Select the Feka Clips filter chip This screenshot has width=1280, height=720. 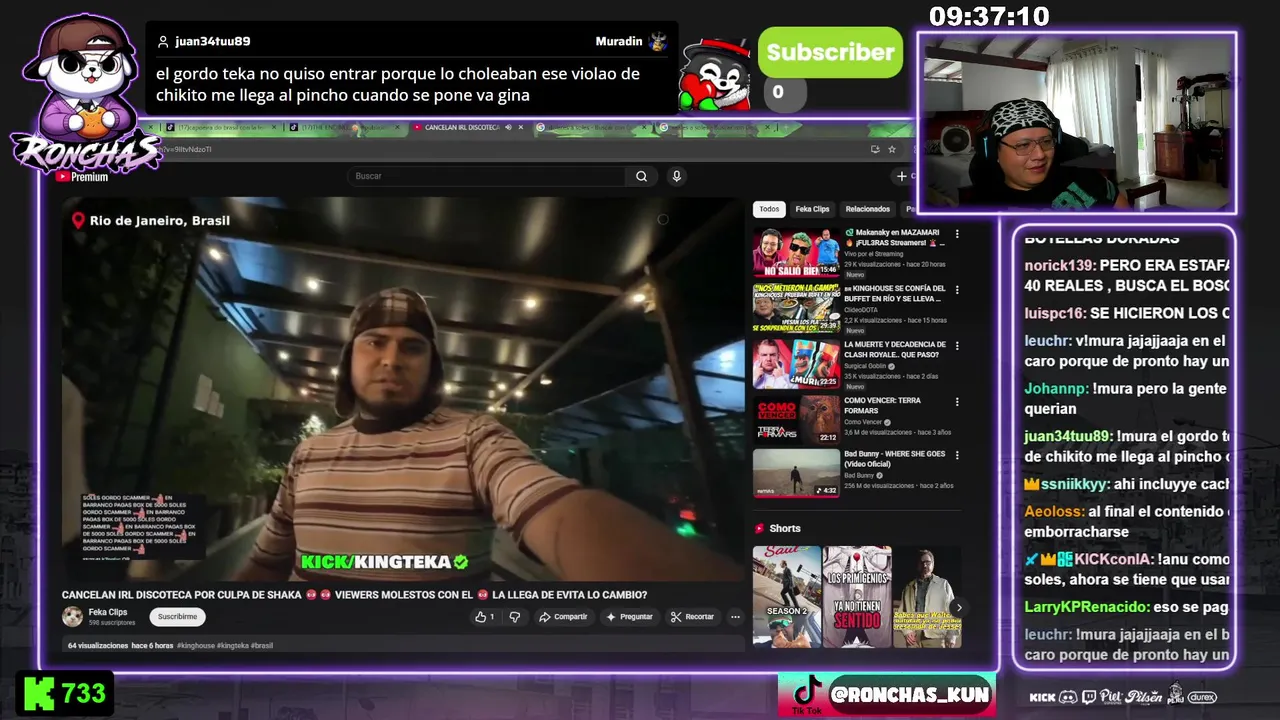click(x=812, y=209)
